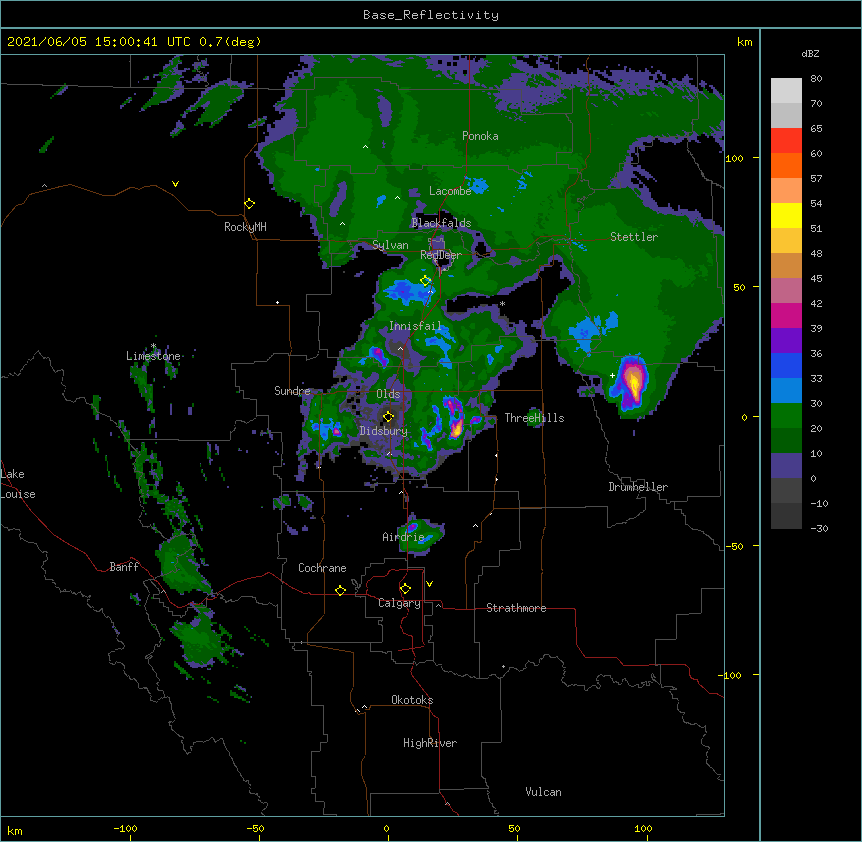Click the yellow V marker east of Calgary
The image size is (862, 842).
(x=429, y=584)
